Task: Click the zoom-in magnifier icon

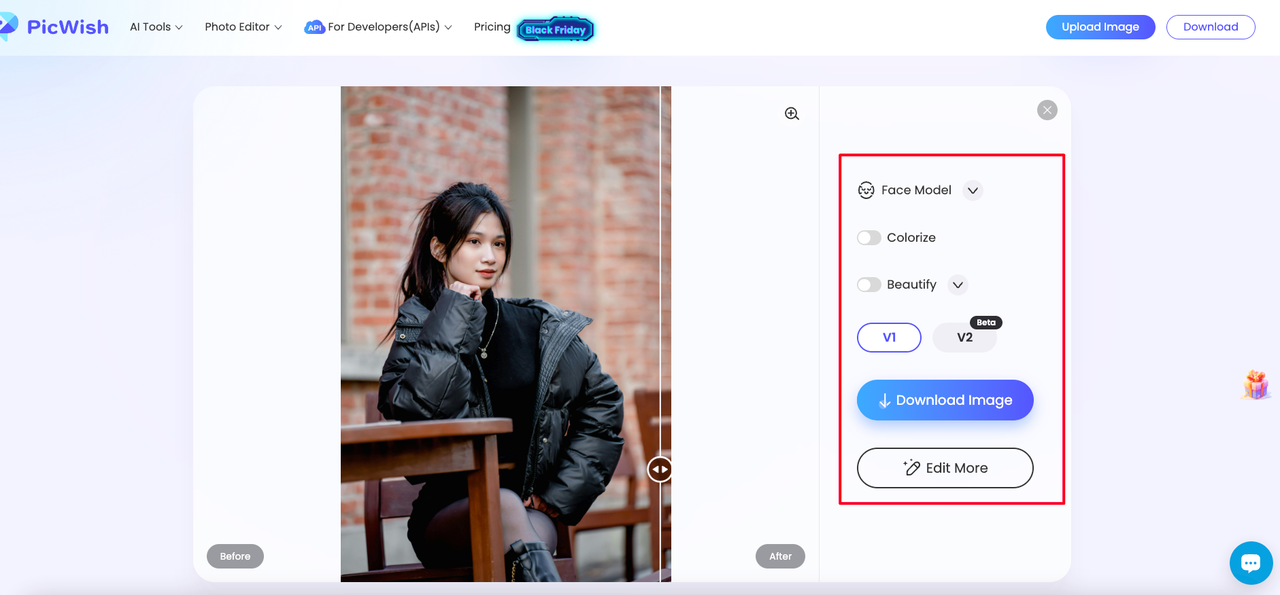Action: [792, 114]
